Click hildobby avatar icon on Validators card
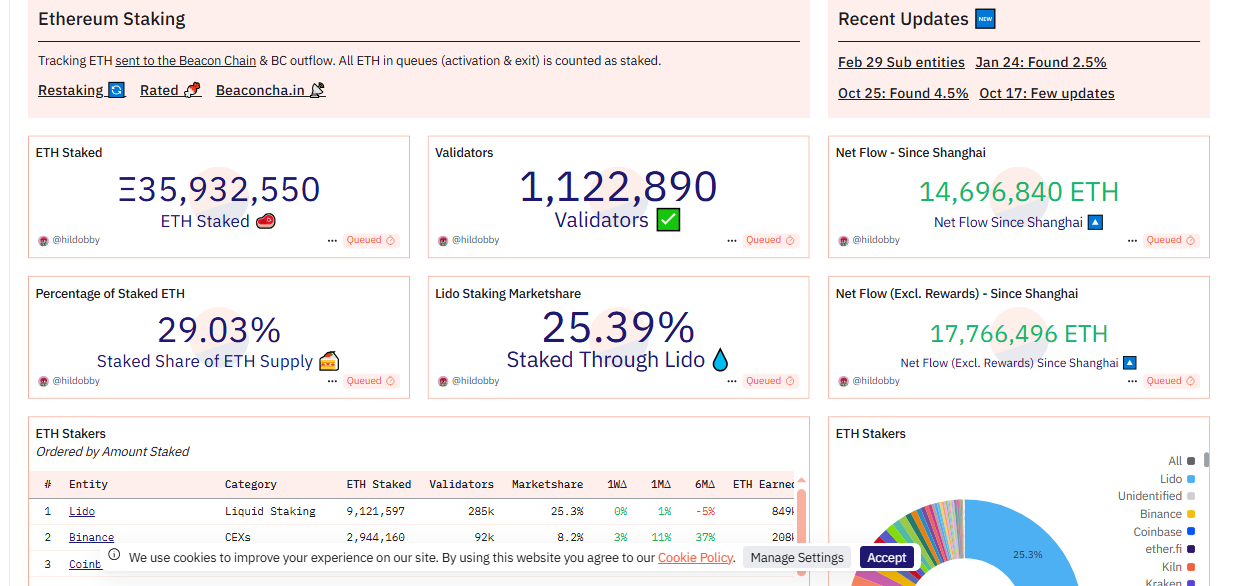Image resolution: width=1233 pixels, height=586 pixels. (x=443, y=240)
